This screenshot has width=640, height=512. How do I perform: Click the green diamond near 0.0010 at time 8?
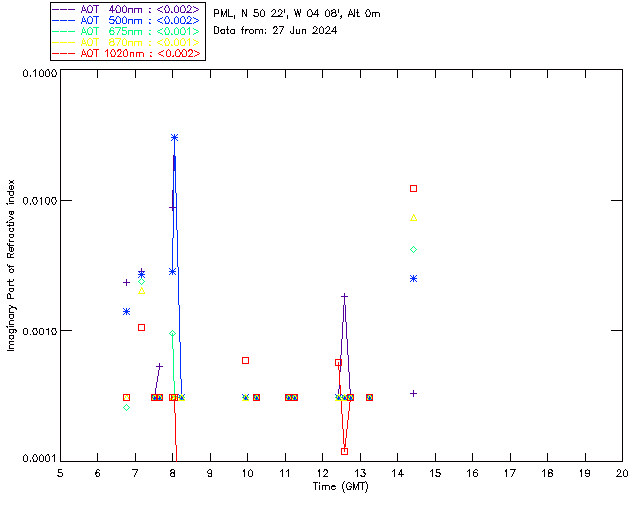point(173,334)
